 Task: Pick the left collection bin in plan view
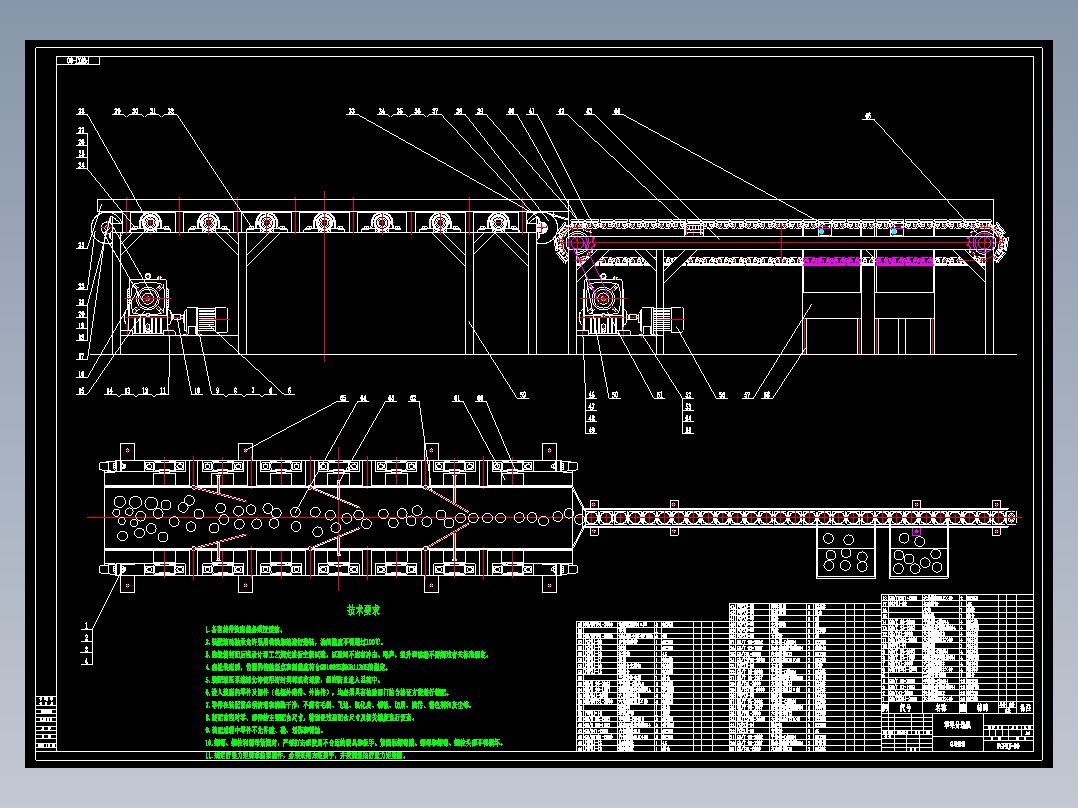pos(846,552)
